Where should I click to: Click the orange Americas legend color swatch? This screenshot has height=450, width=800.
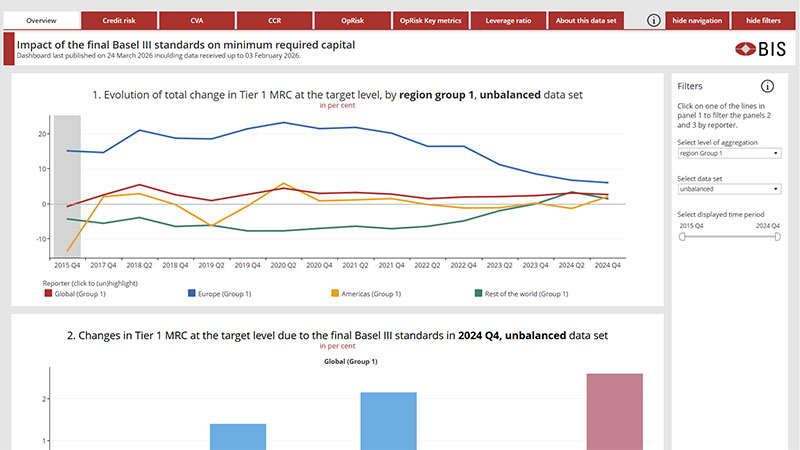point(335,293)
